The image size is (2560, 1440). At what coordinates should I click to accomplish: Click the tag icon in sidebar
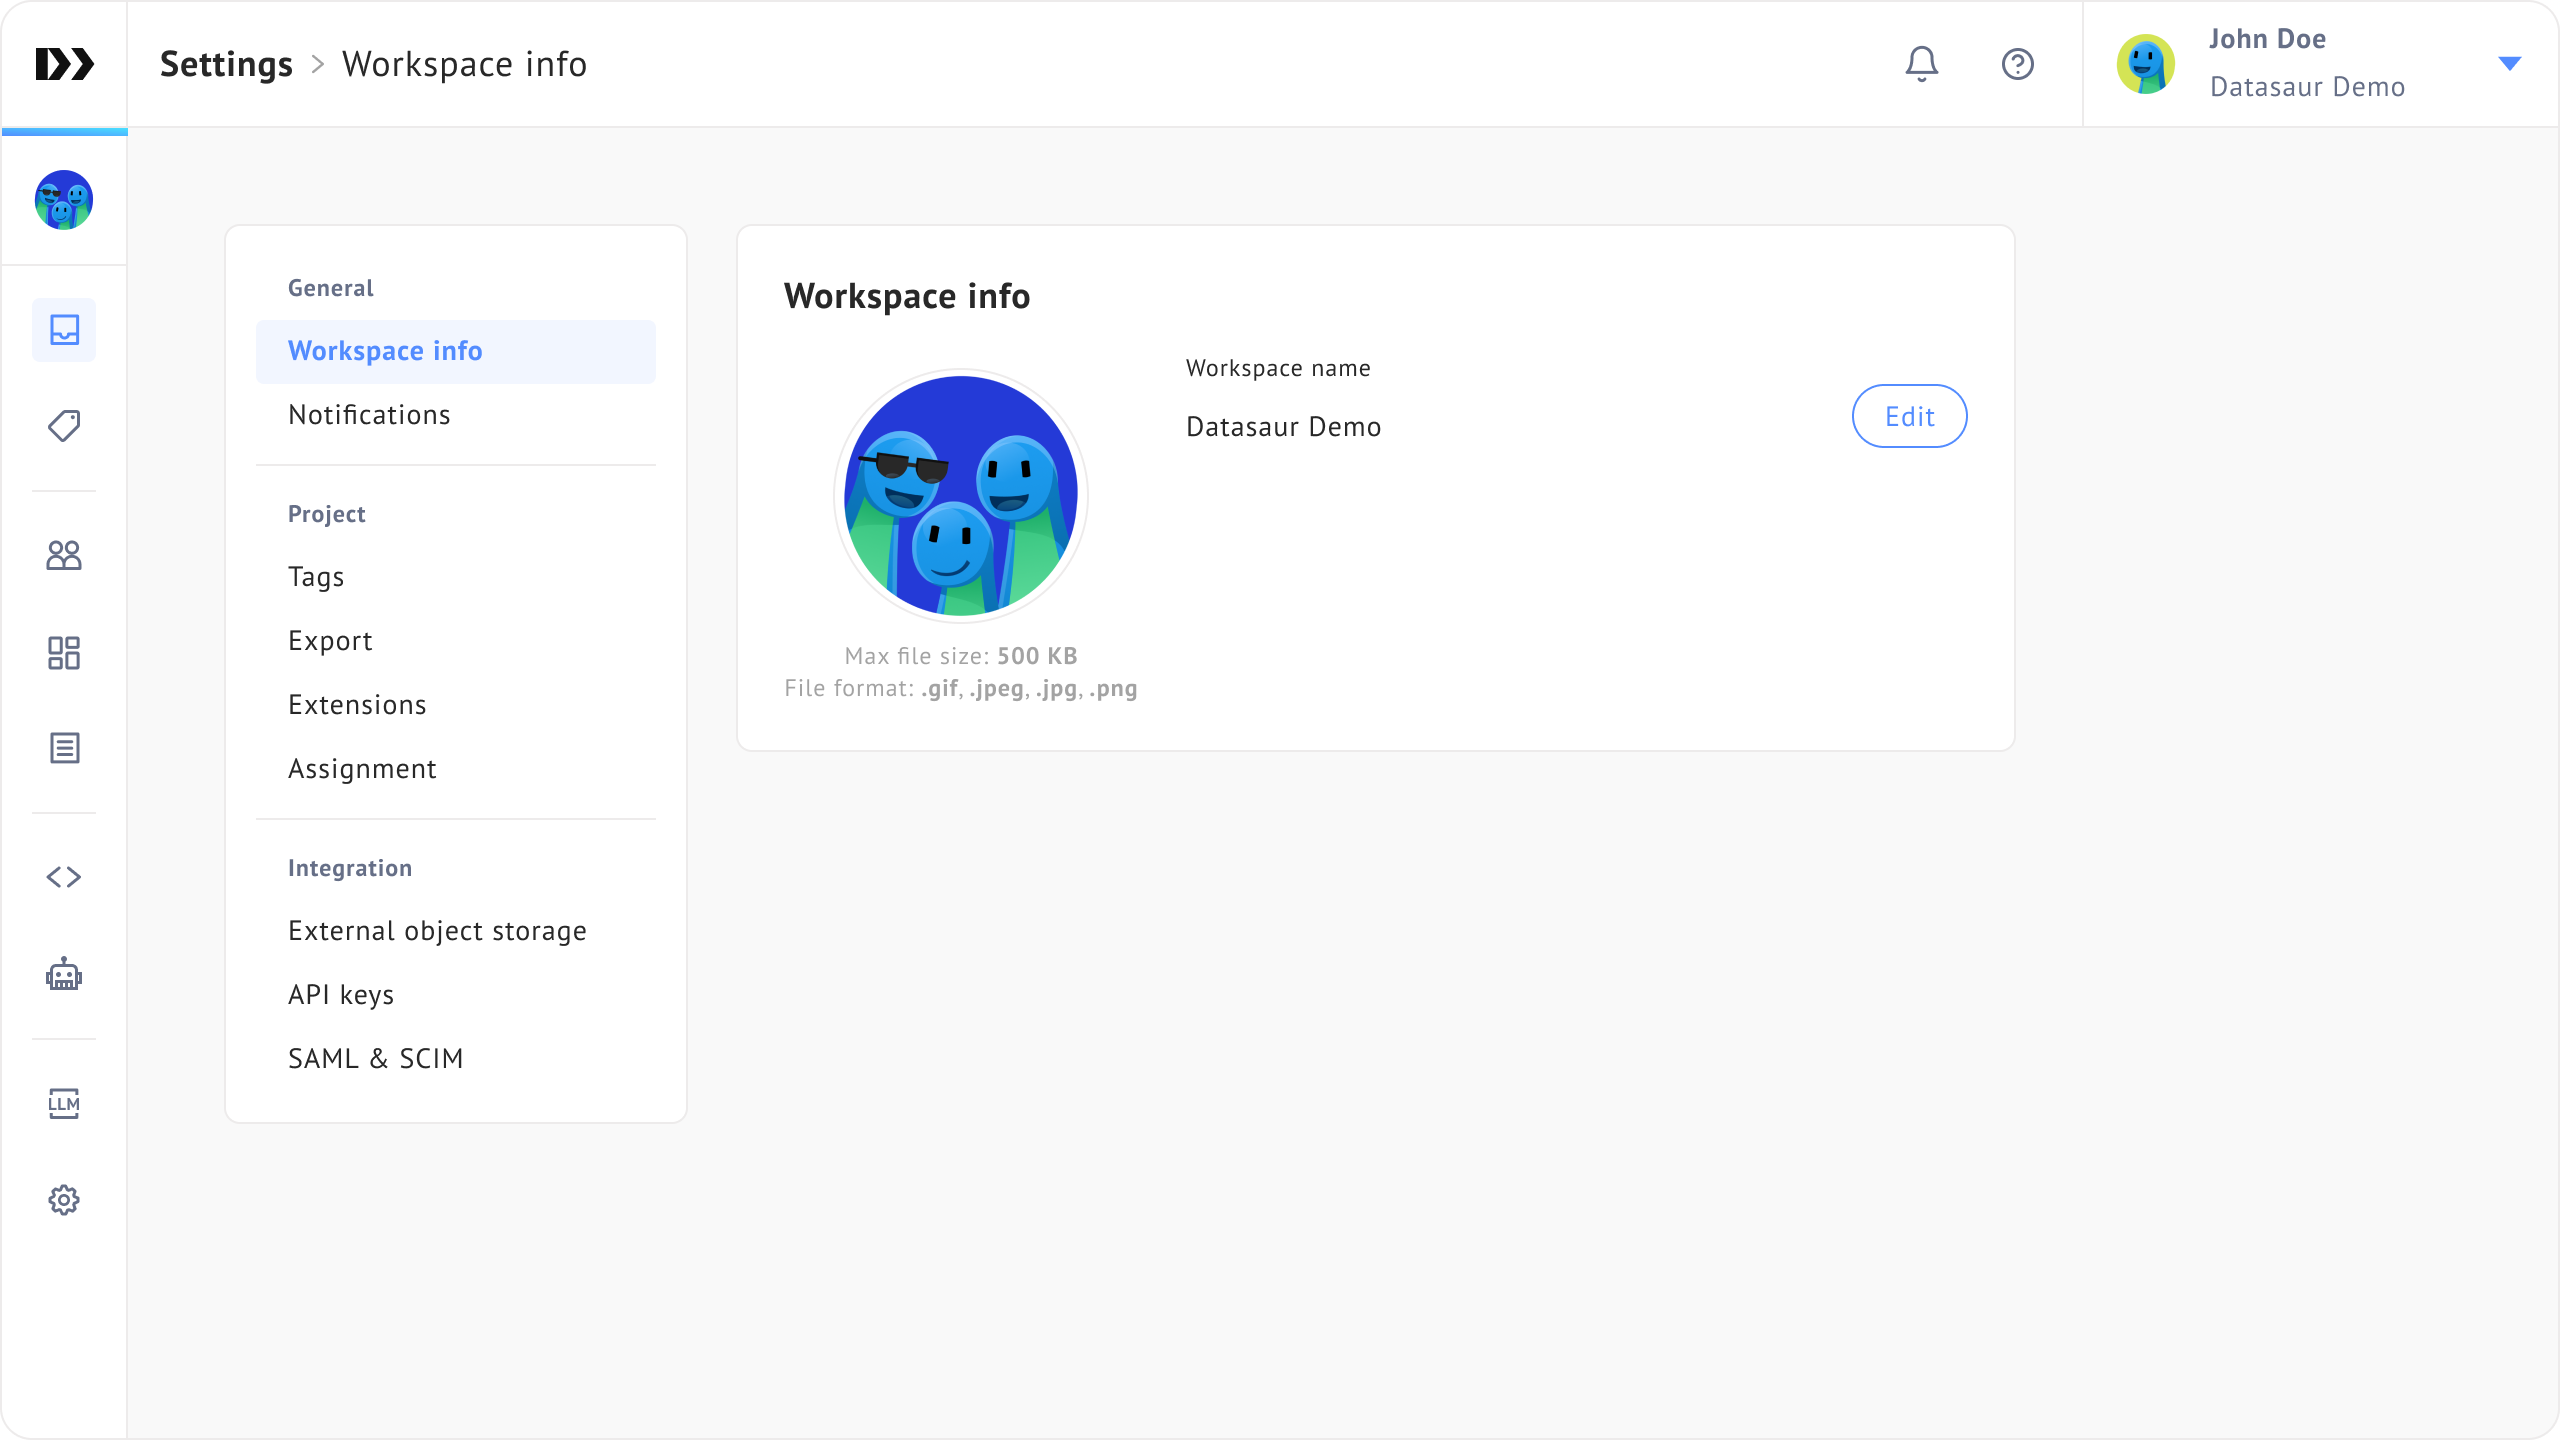pyautogui.click(x=64, y=426)
